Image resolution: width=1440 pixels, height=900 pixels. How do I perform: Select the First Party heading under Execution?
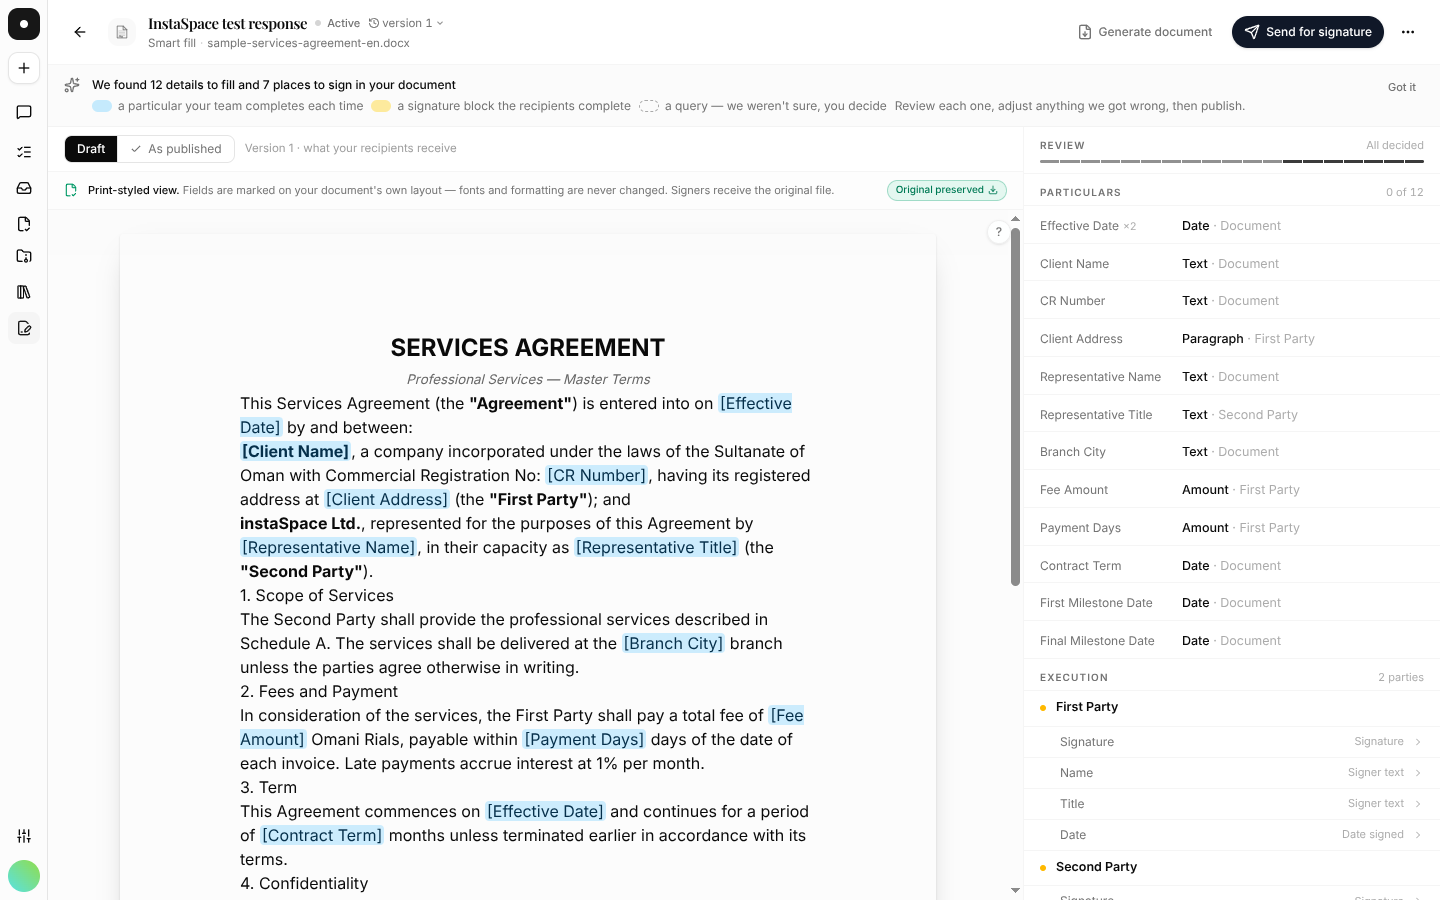pos(1087,707)
